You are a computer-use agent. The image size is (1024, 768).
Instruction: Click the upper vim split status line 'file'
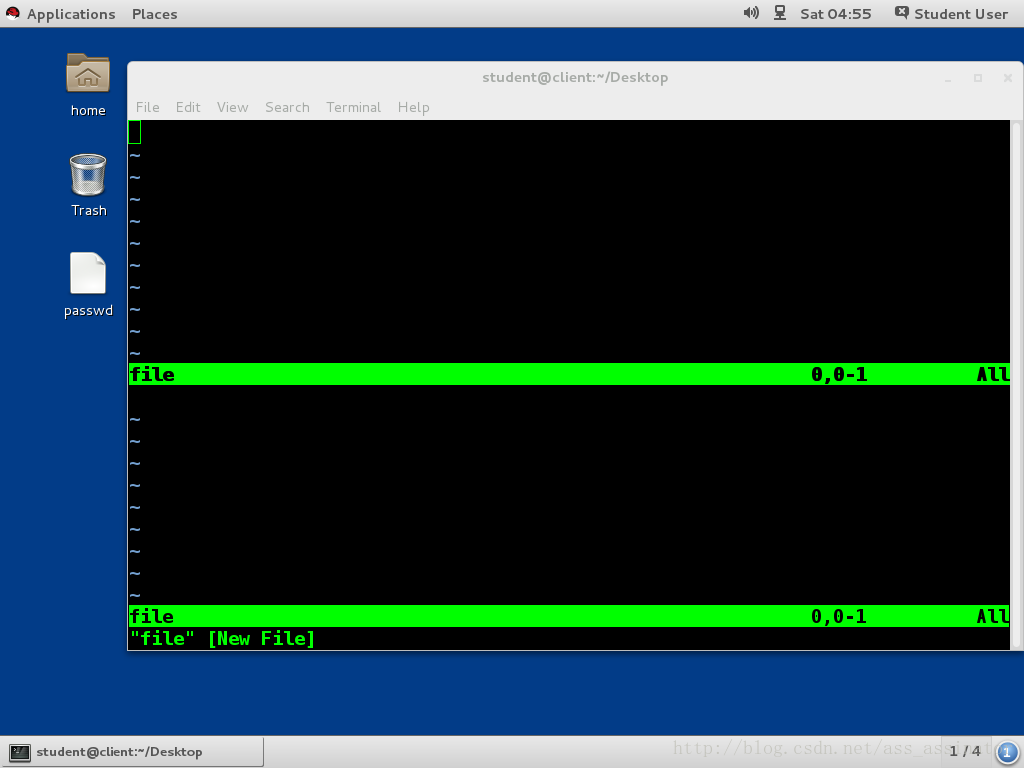pos(569,374)
